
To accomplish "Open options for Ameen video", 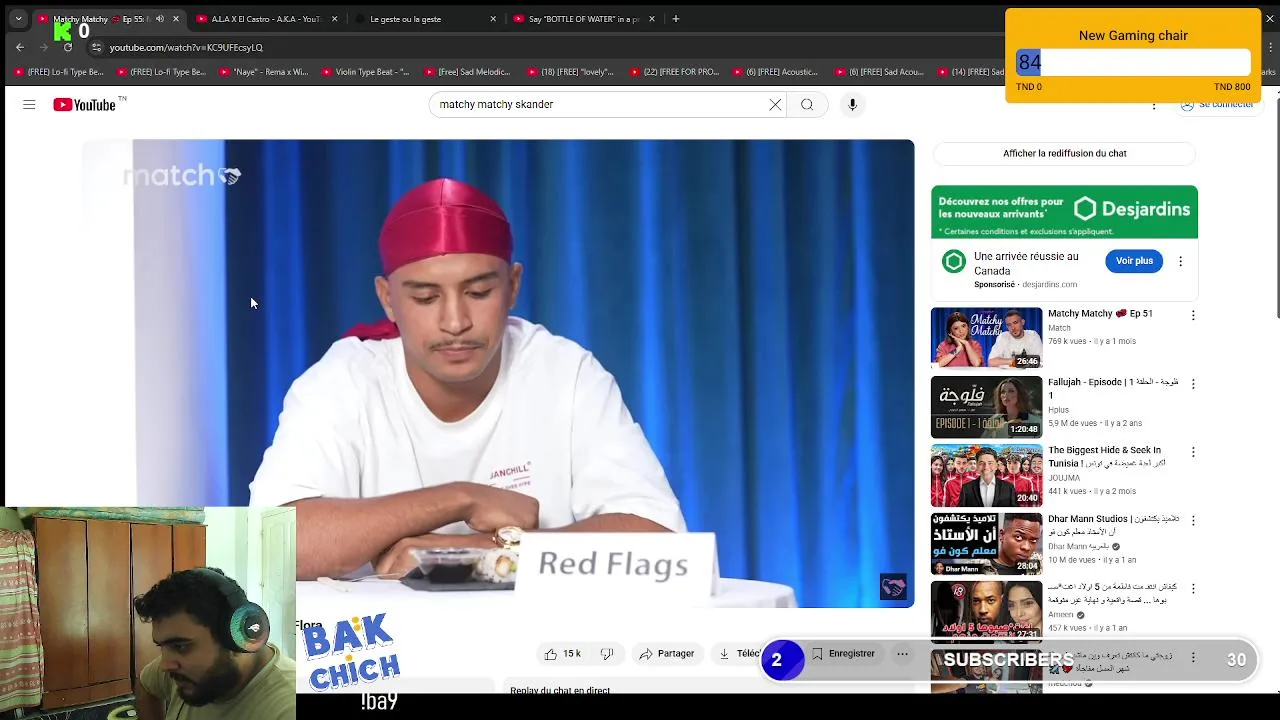I will click(1192, 589).
